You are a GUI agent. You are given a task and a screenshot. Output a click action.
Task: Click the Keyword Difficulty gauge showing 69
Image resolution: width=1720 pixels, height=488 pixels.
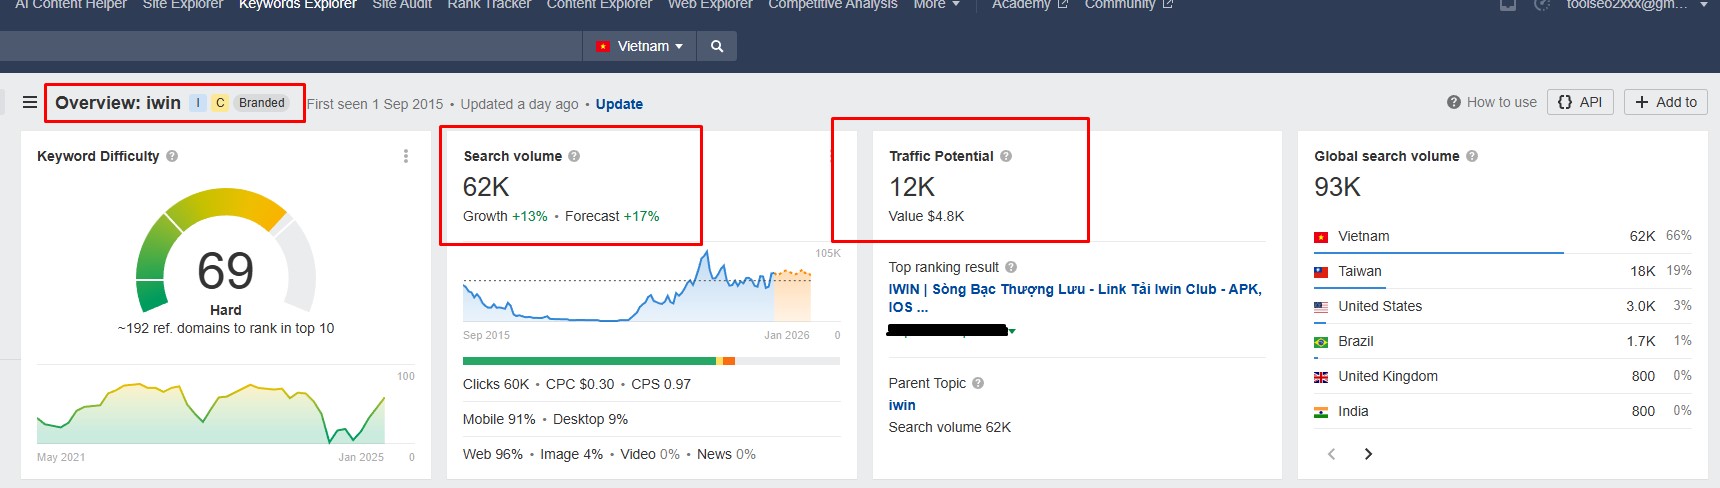[x=226, y=250]
